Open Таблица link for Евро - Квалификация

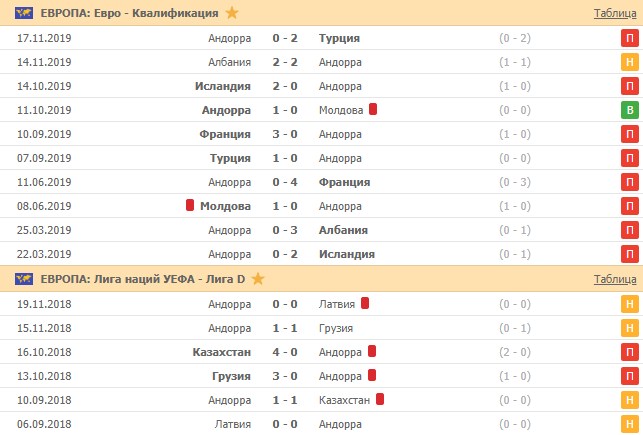pyautogui.click(x=614, y=13)
